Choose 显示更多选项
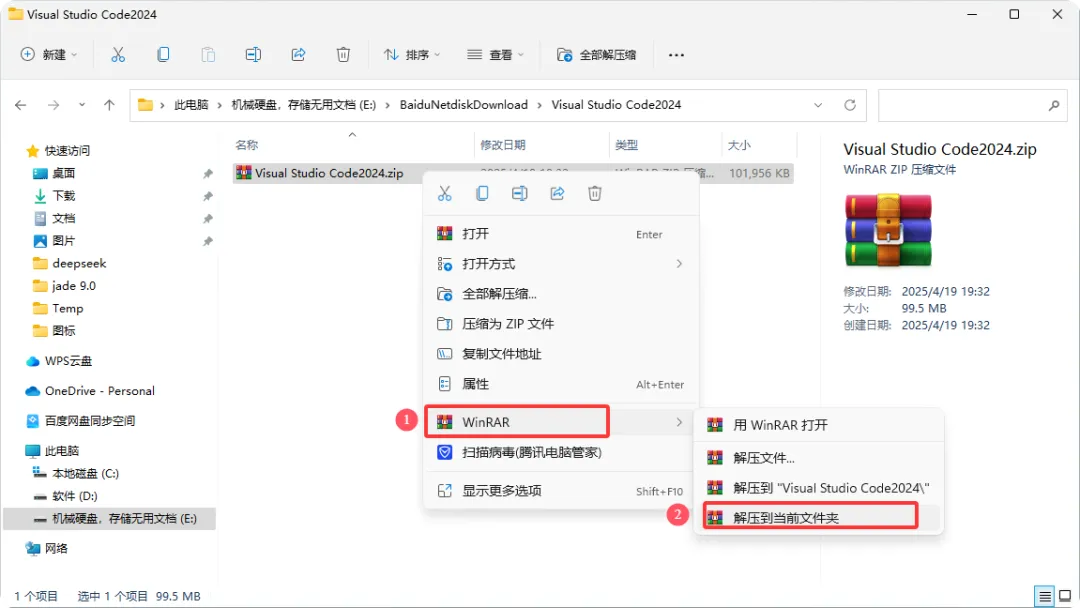 (561, 491)
